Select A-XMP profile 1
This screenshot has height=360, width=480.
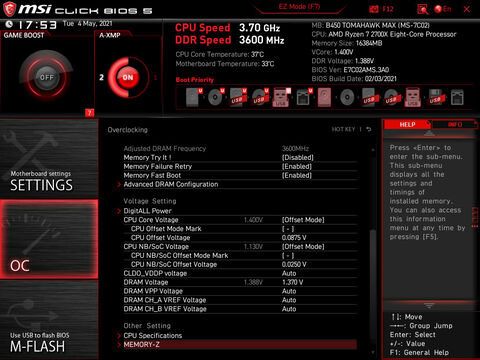[x=155, y=77]
